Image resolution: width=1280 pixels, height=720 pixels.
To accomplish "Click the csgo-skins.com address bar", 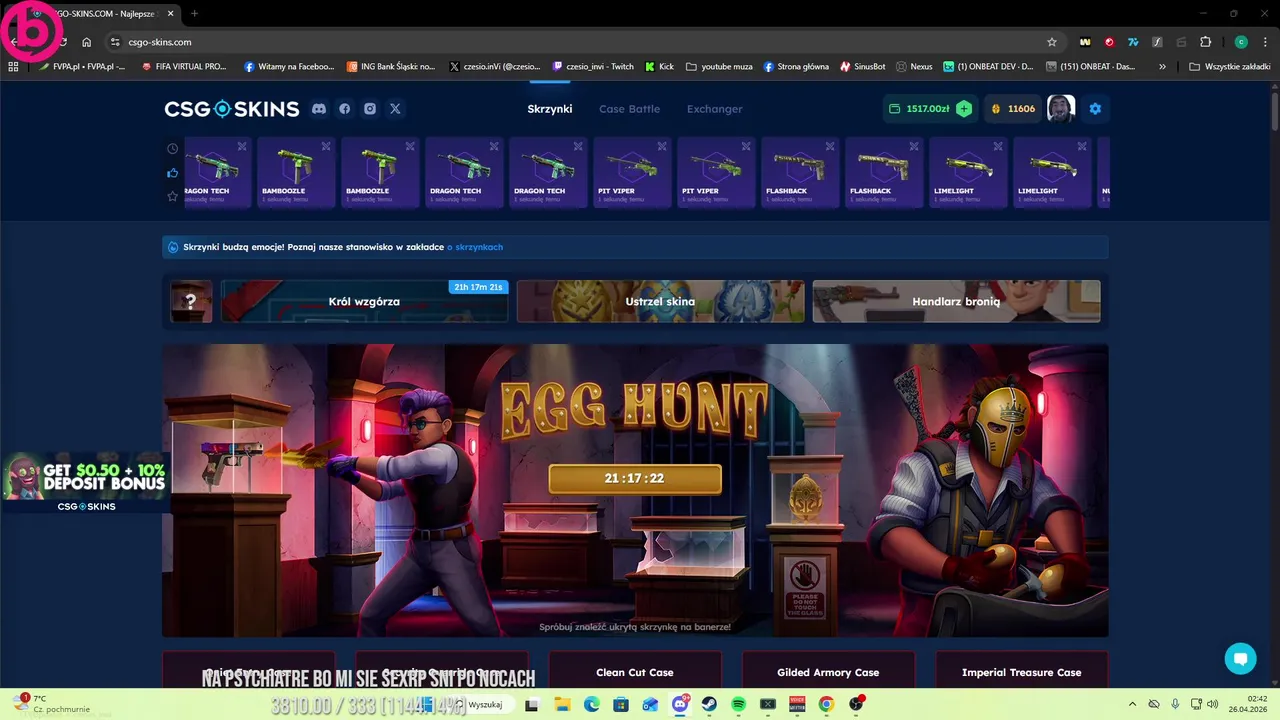I will click(580, 42).
